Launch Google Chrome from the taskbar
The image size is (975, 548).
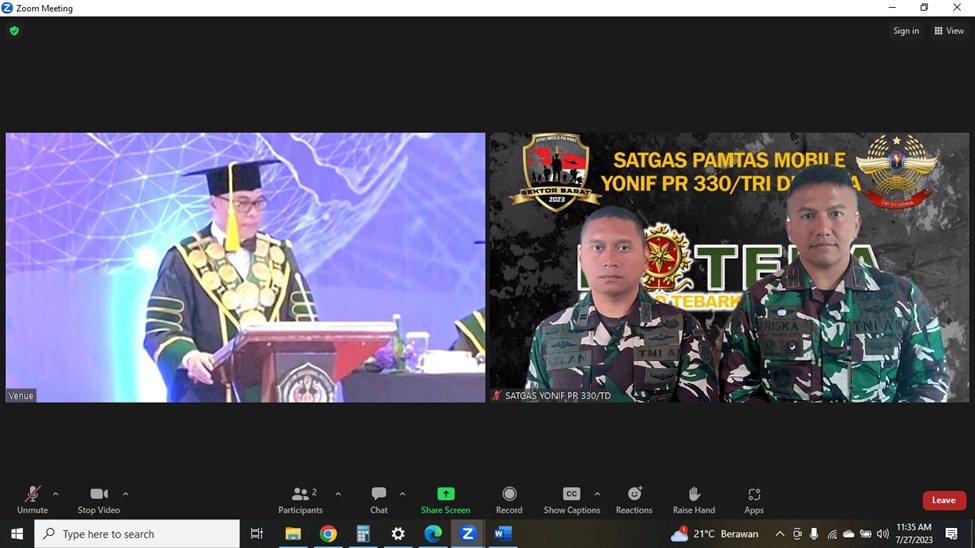328,534
